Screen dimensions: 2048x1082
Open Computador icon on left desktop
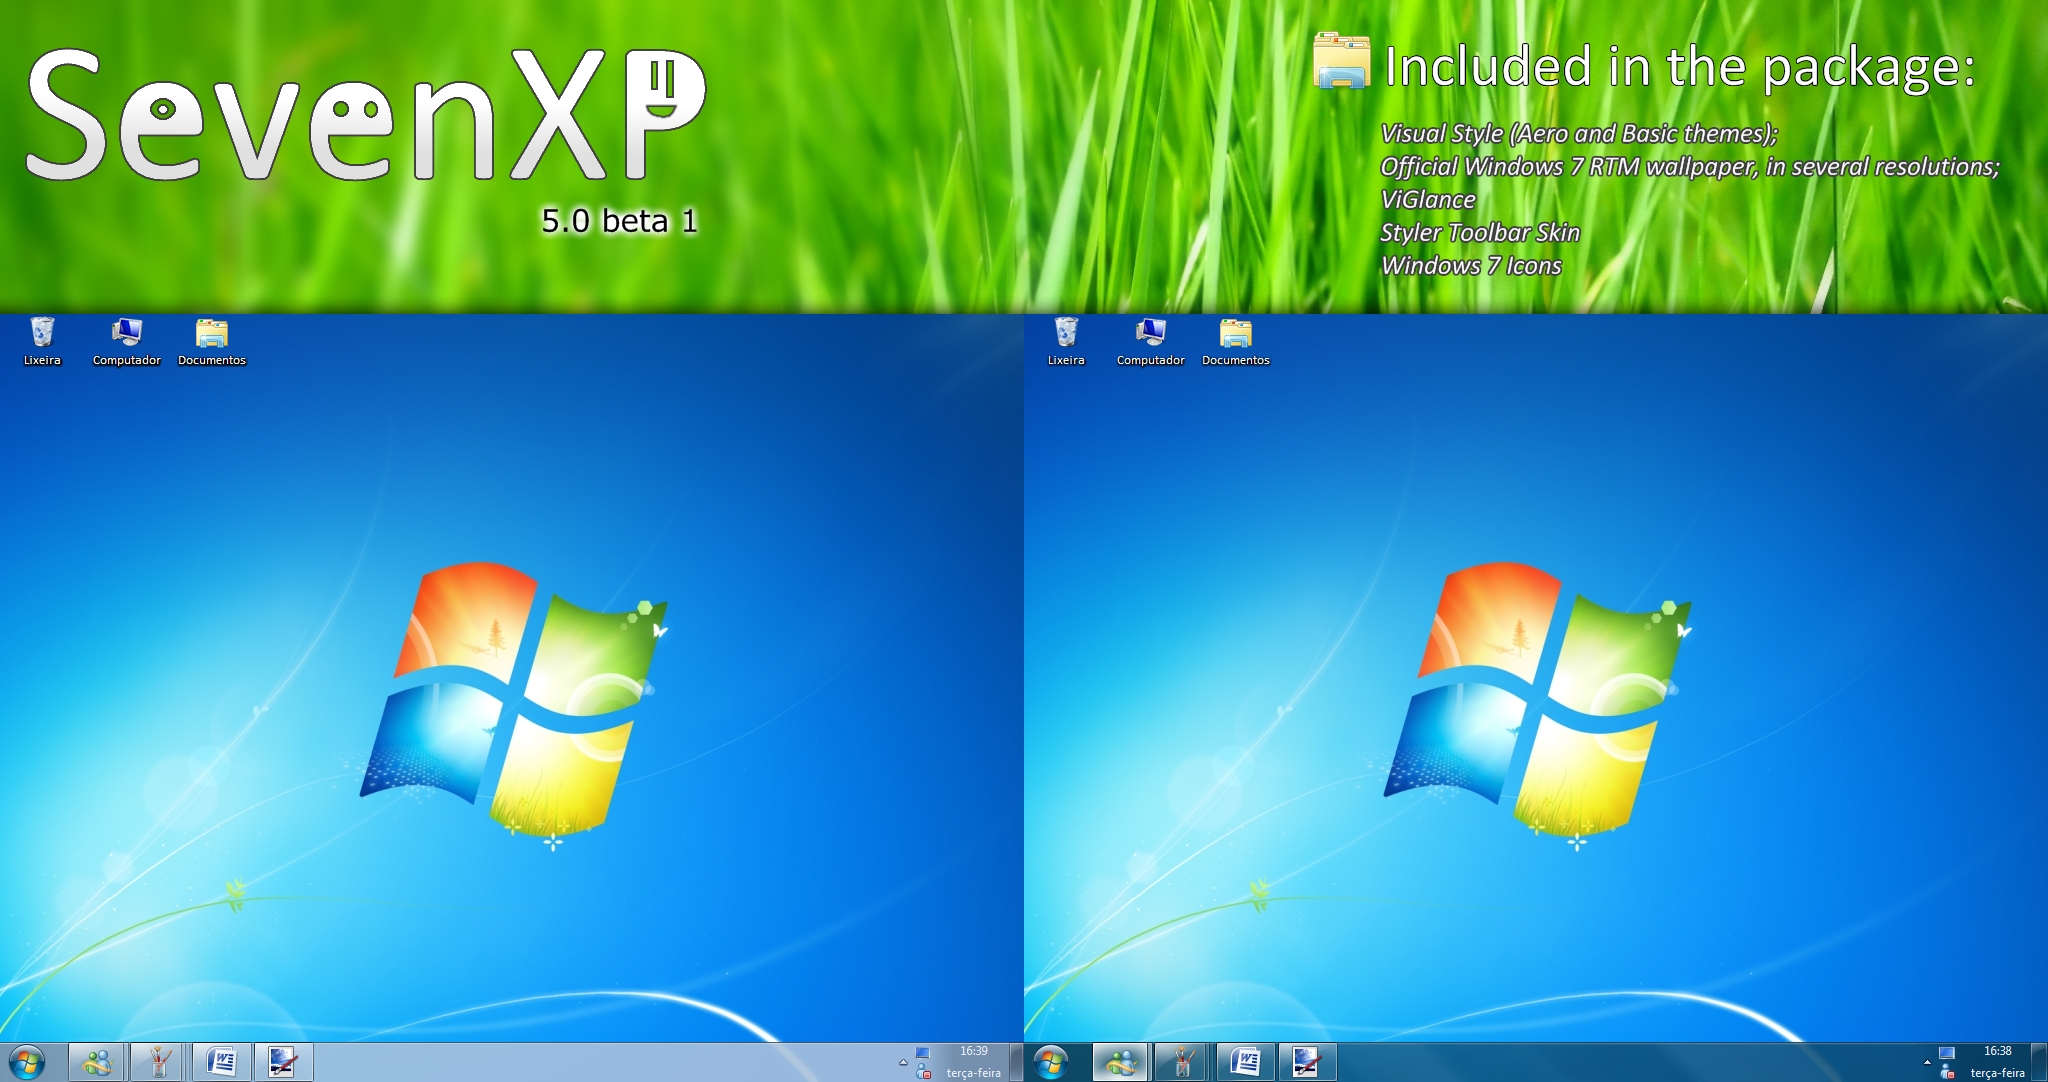click(127, 342)
